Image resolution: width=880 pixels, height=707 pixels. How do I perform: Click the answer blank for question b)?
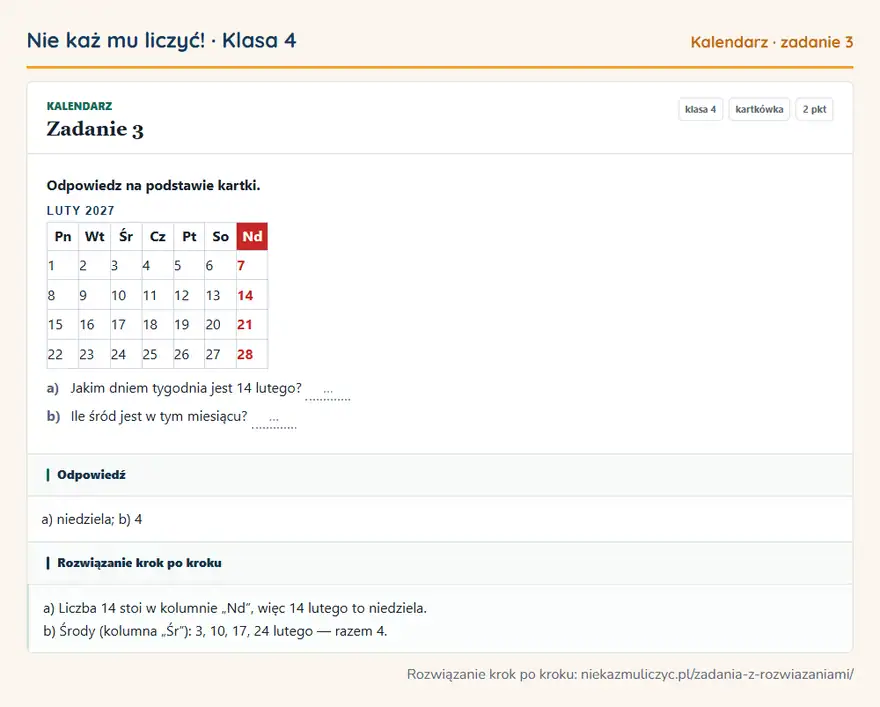pos(274,419)
